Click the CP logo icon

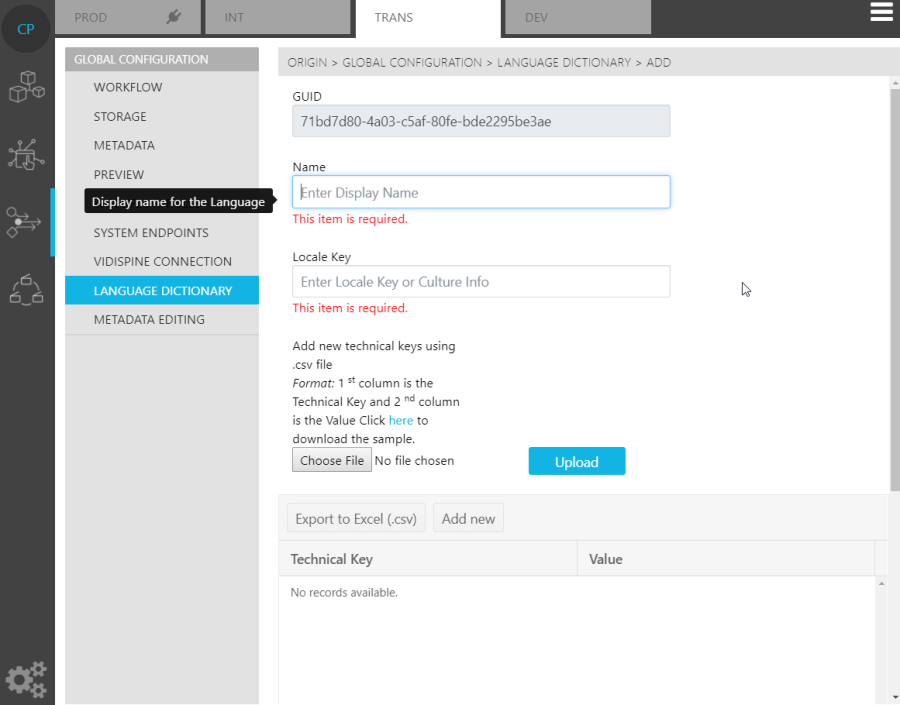[26, 29]
